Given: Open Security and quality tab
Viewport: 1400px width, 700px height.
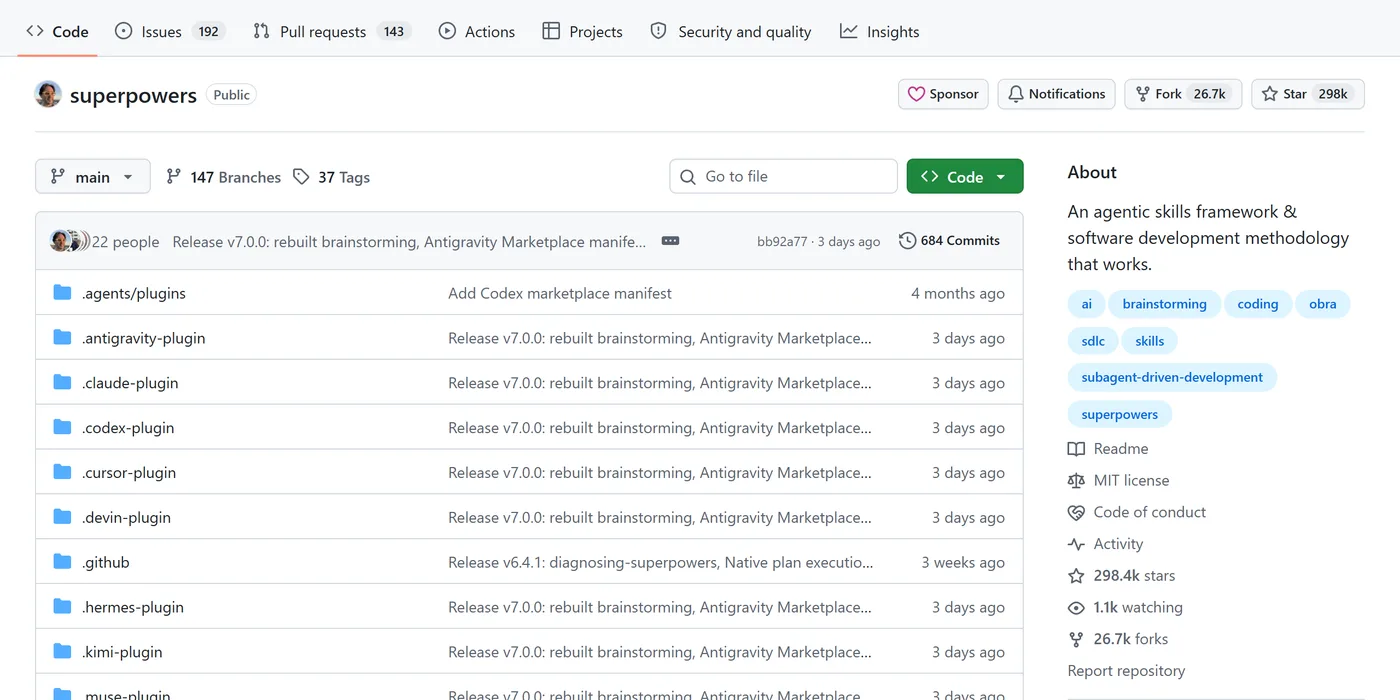Looking at the screenshot, I should click(731, 31).
